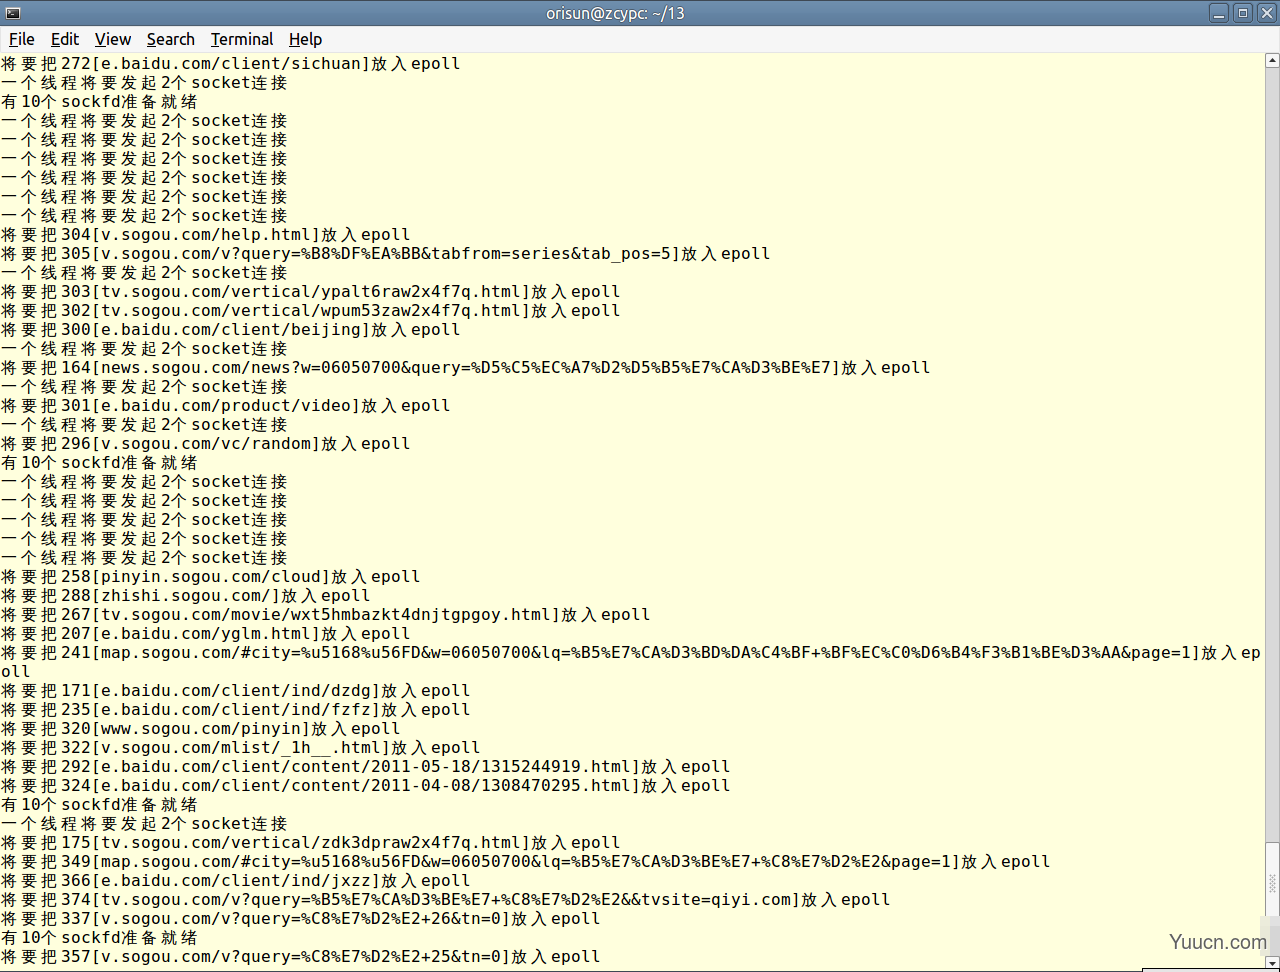This screenshot has width=1280, height=972.
Task: Open the Help menu
Action: pyautogui.click(x=305, y=39)
